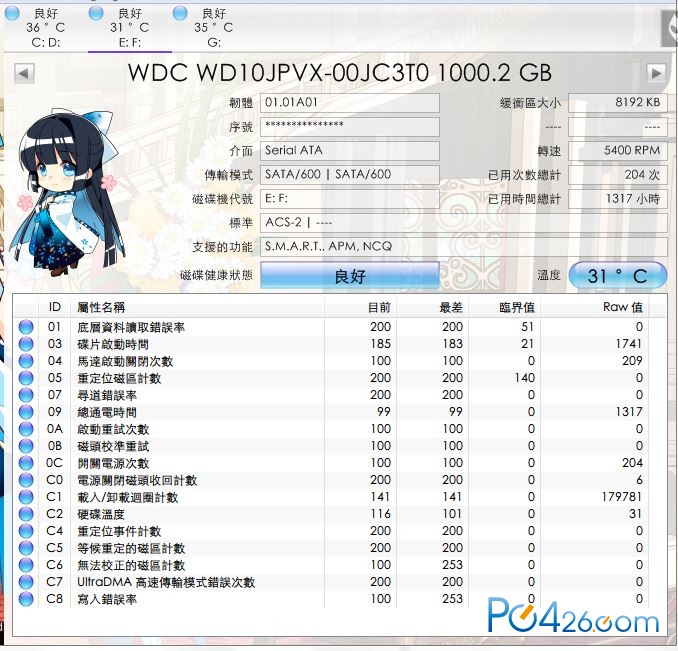Select the G: disk tab
Screen dimensions: 678x651
click(214, 28)
